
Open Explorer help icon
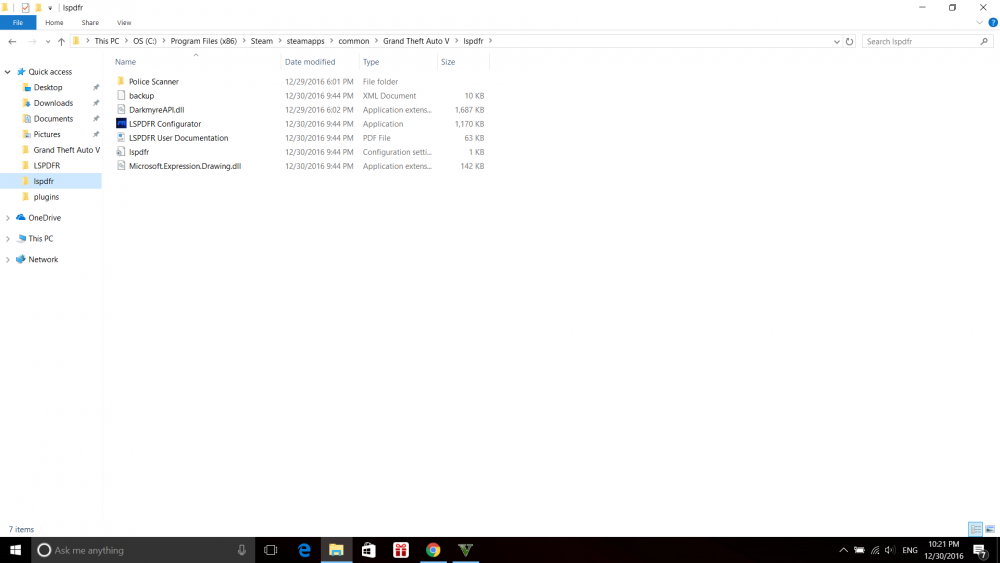coord(993,22)
